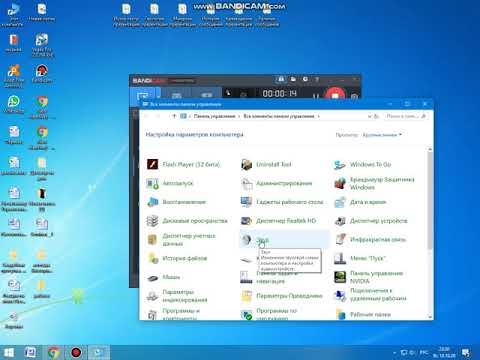Open Параметры Проводника item
Screen dimensions: 480x360
[x=282, y=296]
